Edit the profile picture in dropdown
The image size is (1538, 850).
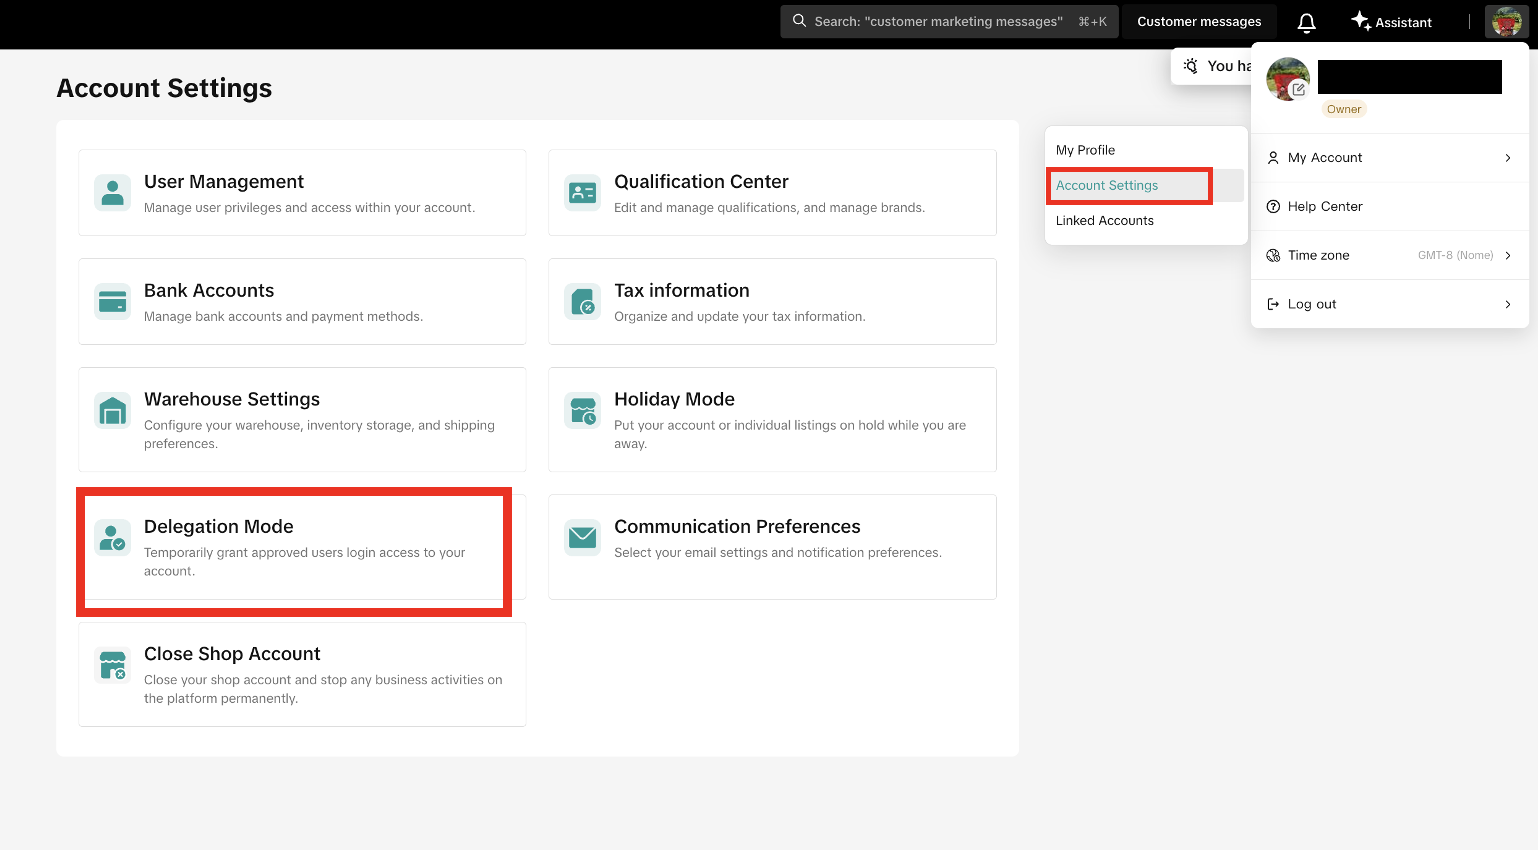click(x=1298, y=89)
